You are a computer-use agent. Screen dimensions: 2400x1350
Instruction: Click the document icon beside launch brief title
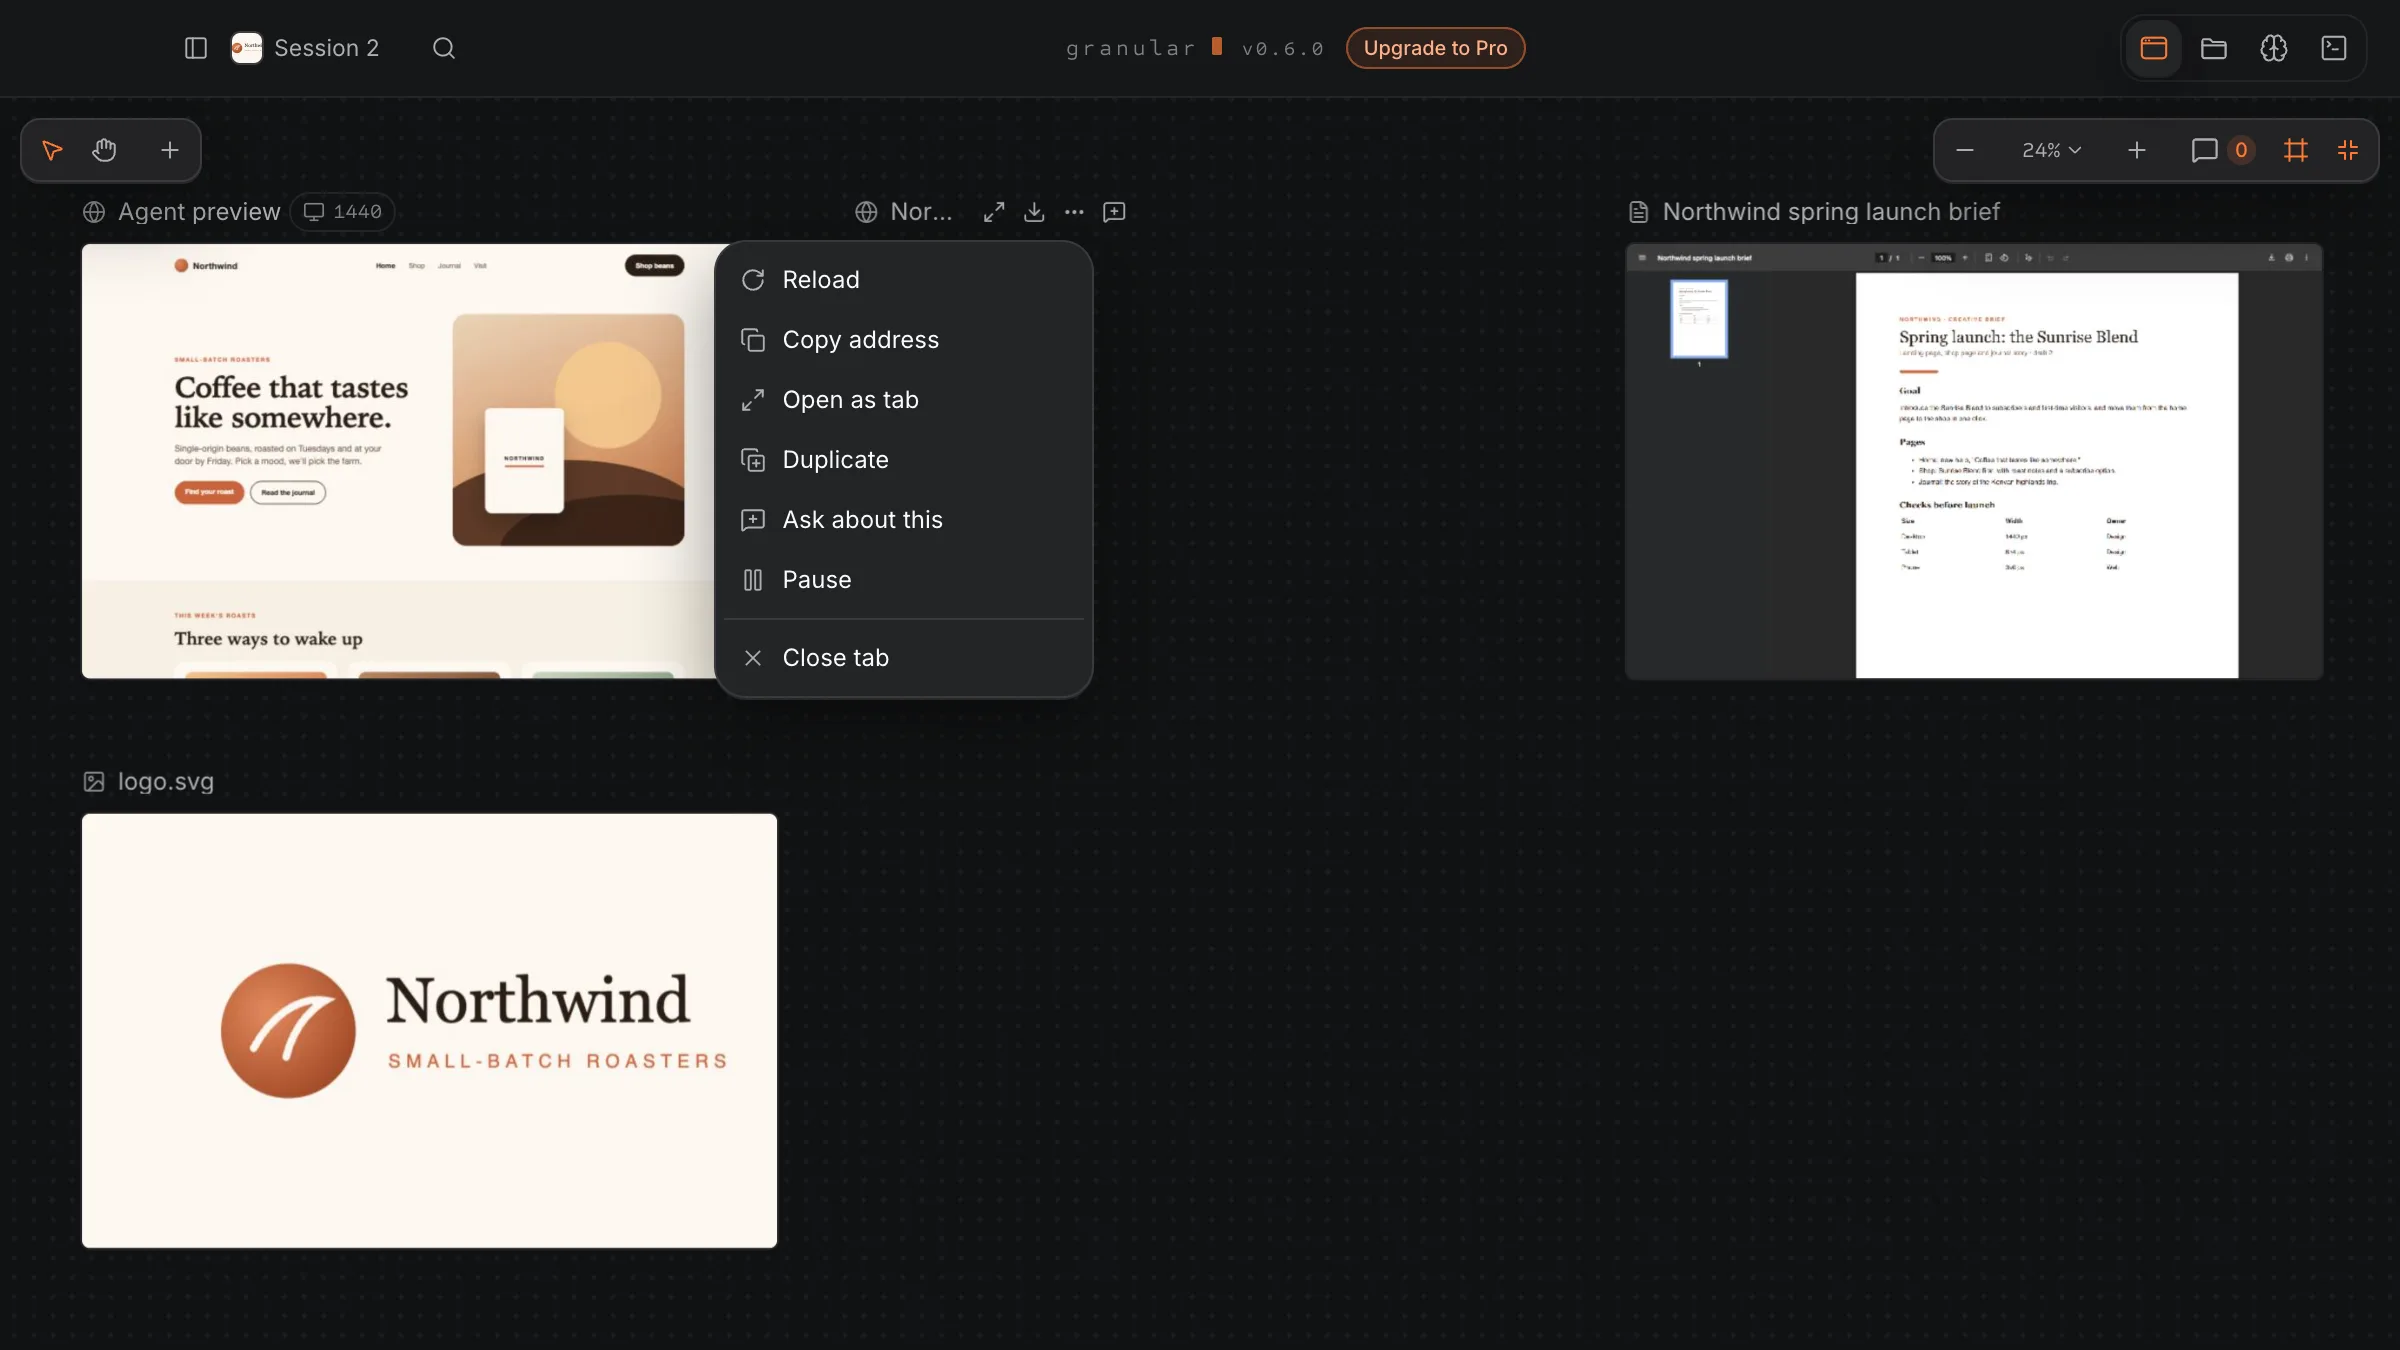(x=1639, y=212)
